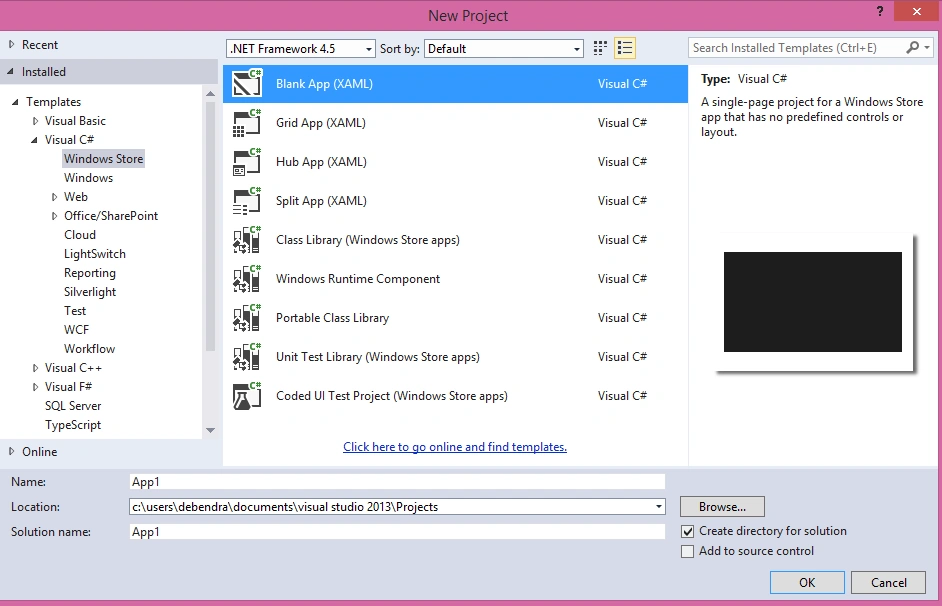Expand the Online section
The height and width of the screenshot is (606, 942).
pyautogui.click(x=11, y=452)
